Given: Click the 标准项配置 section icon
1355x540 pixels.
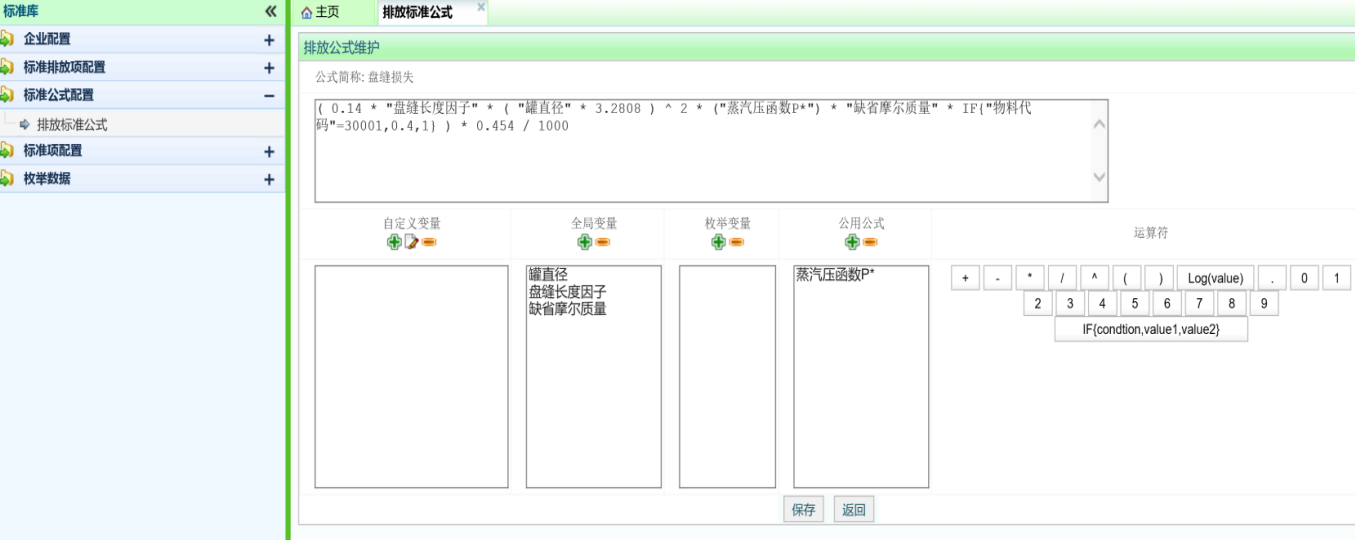Looking at the screenshot, I should pos(7,151).
